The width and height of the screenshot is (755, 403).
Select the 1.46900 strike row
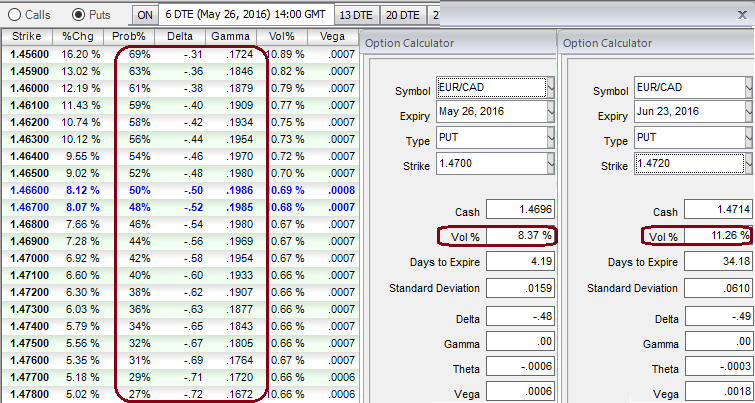(180, 241)
